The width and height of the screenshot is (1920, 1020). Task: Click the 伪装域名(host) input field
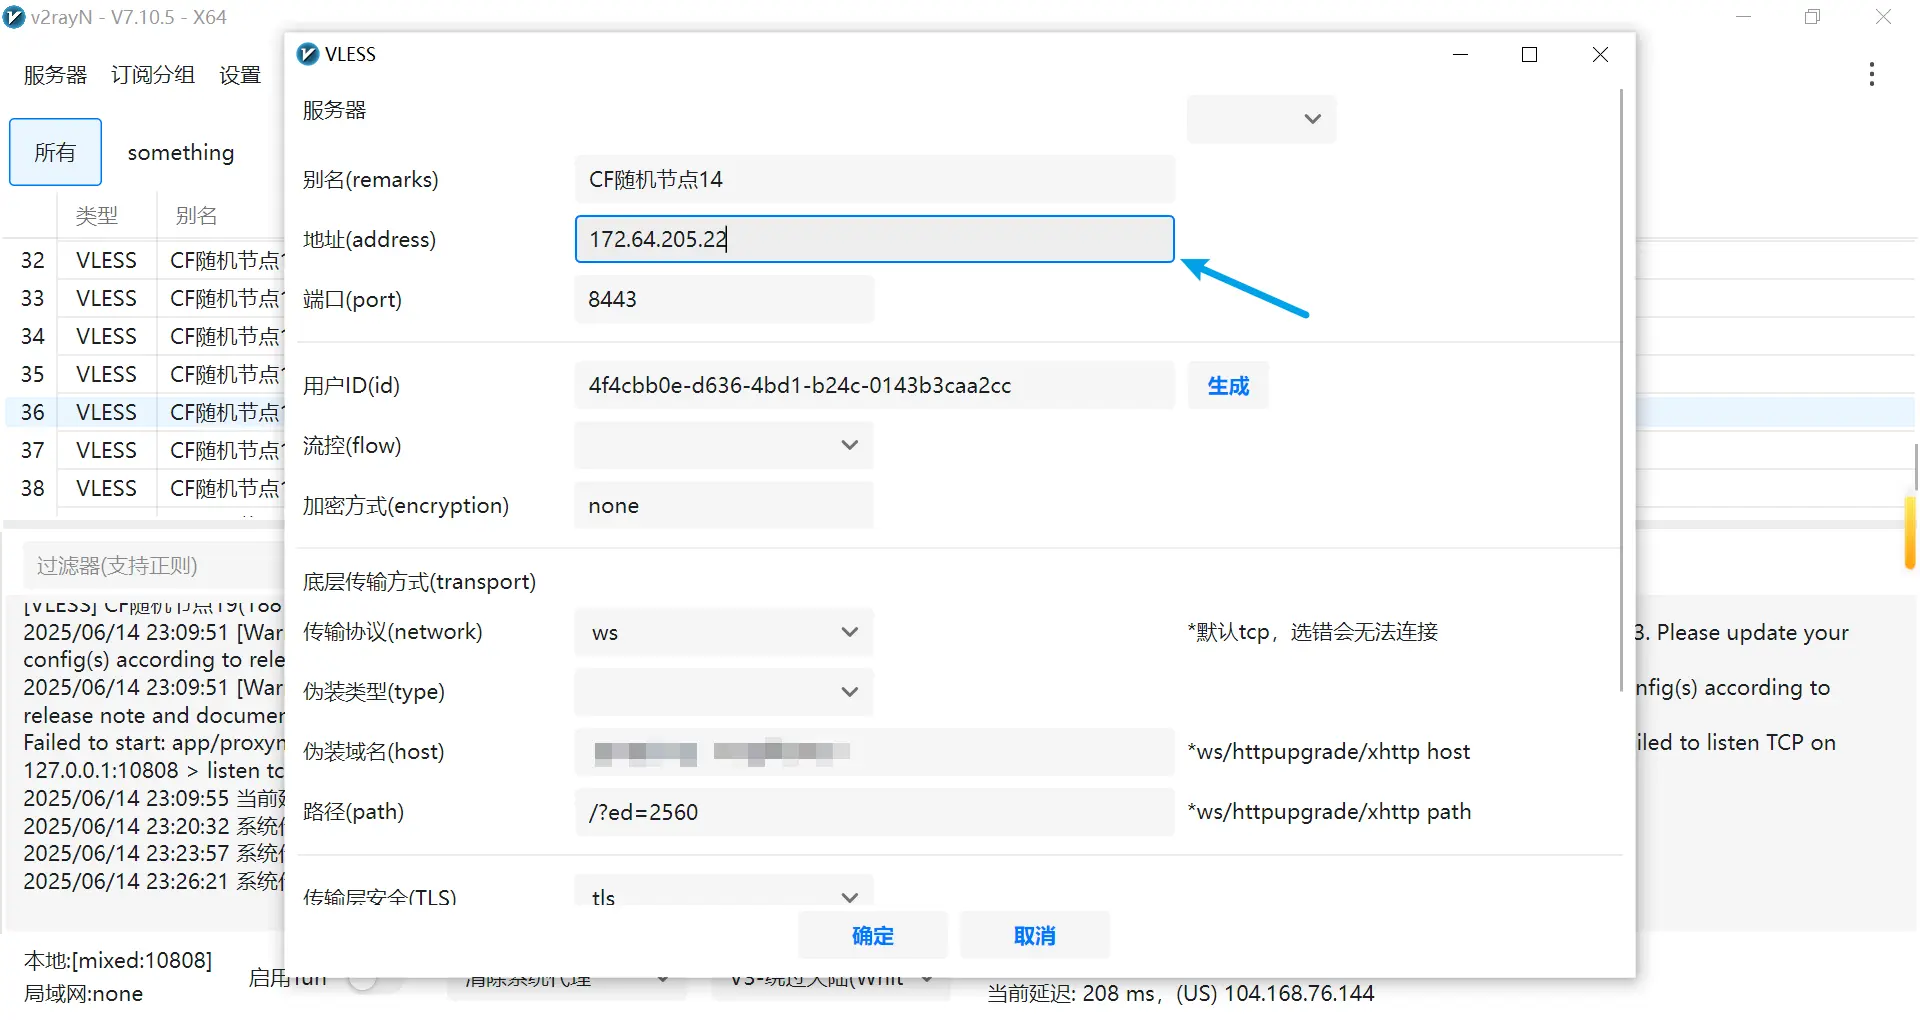click(874, 752)
